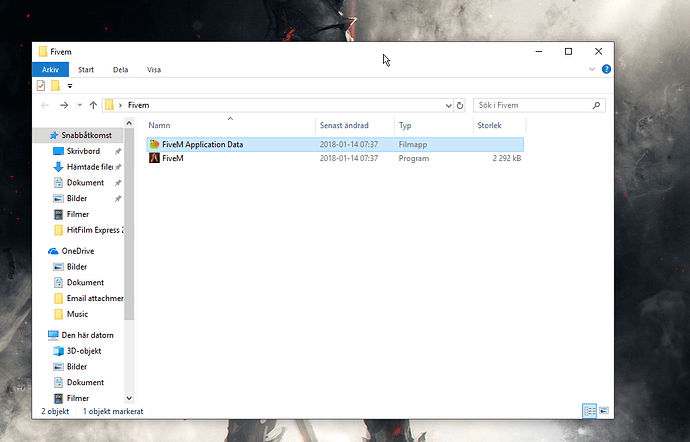
Task: Select OneDrive in the navigation pane
Action: tap(78, 251)
